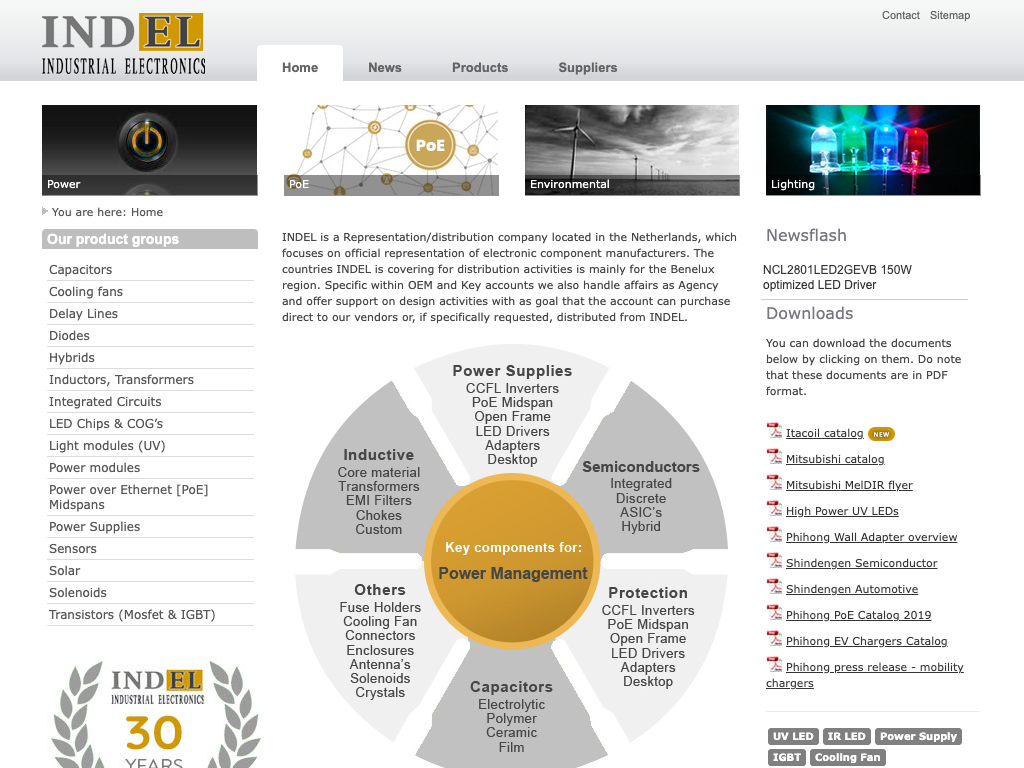Open the Contact link in header

[900, 15]
